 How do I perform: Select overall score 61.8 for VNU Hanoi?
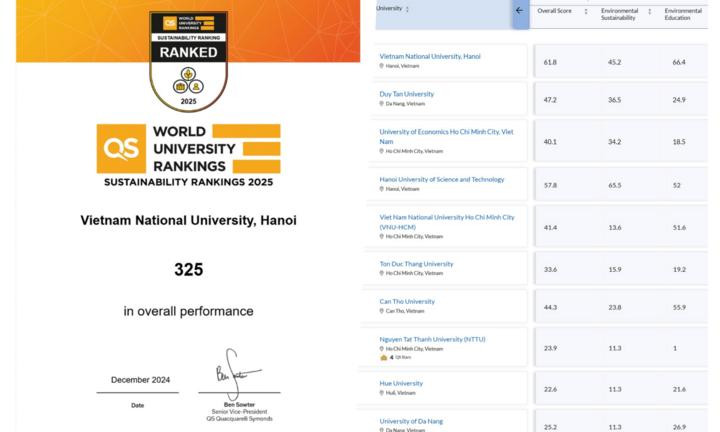[x=550, y=62]
